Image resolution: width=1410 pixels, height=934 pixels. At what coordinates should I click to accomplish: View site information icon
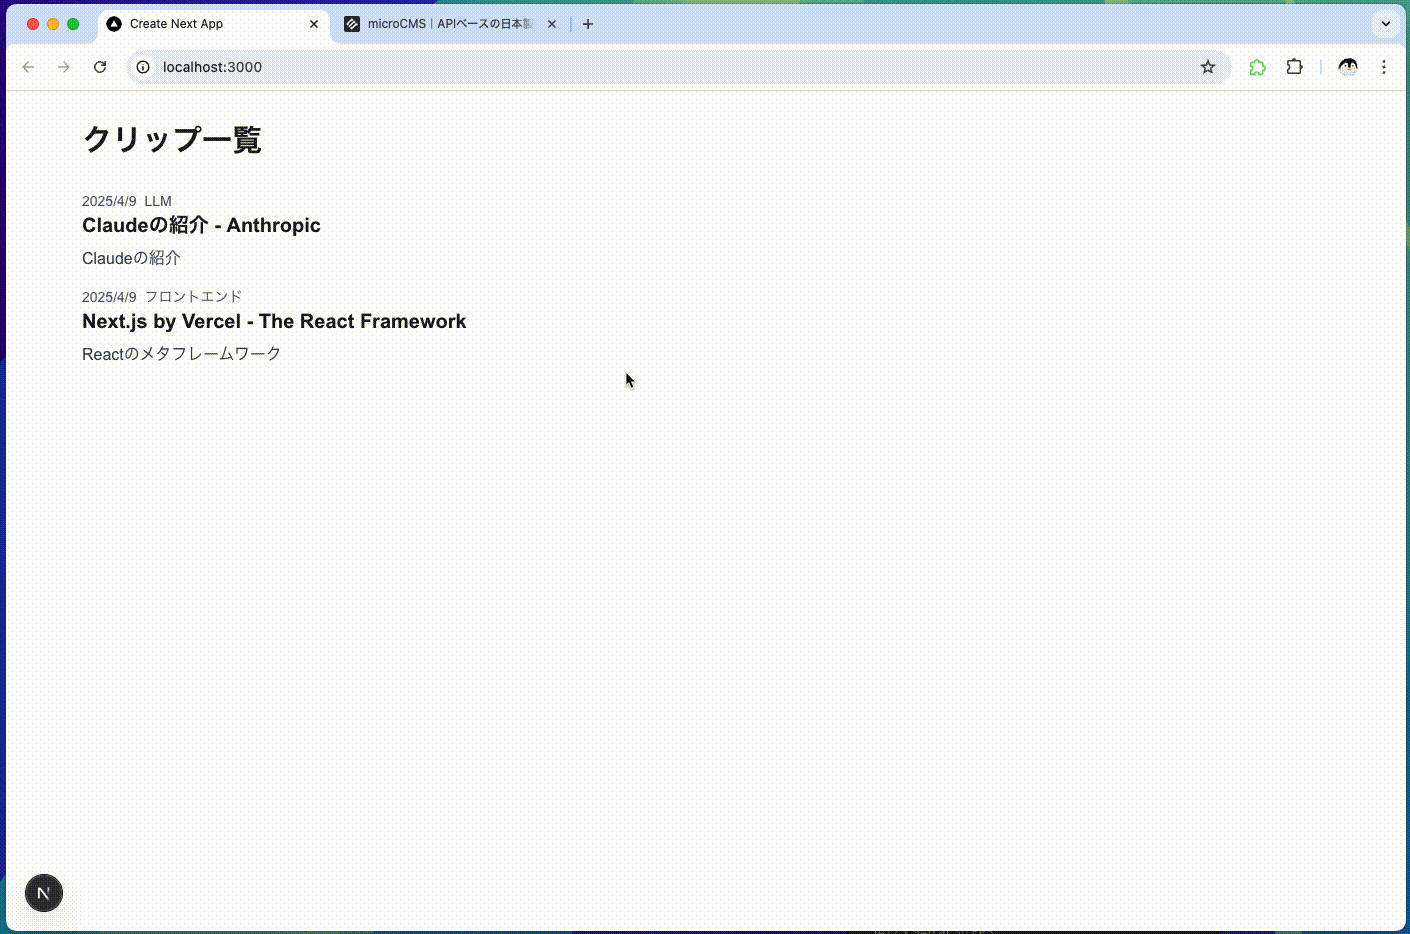(x=143, y=67)
